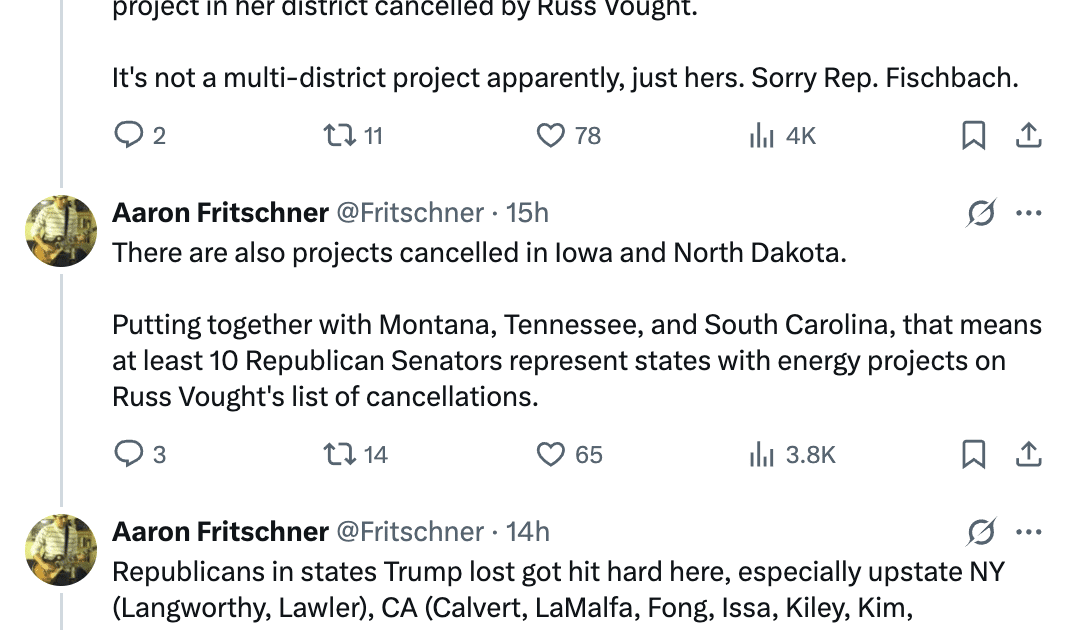The width and height of the screenshot is (1074, 630).
Task: Bookmark the Iowa and North Dakota tweet
Action: tap(973, 455)
